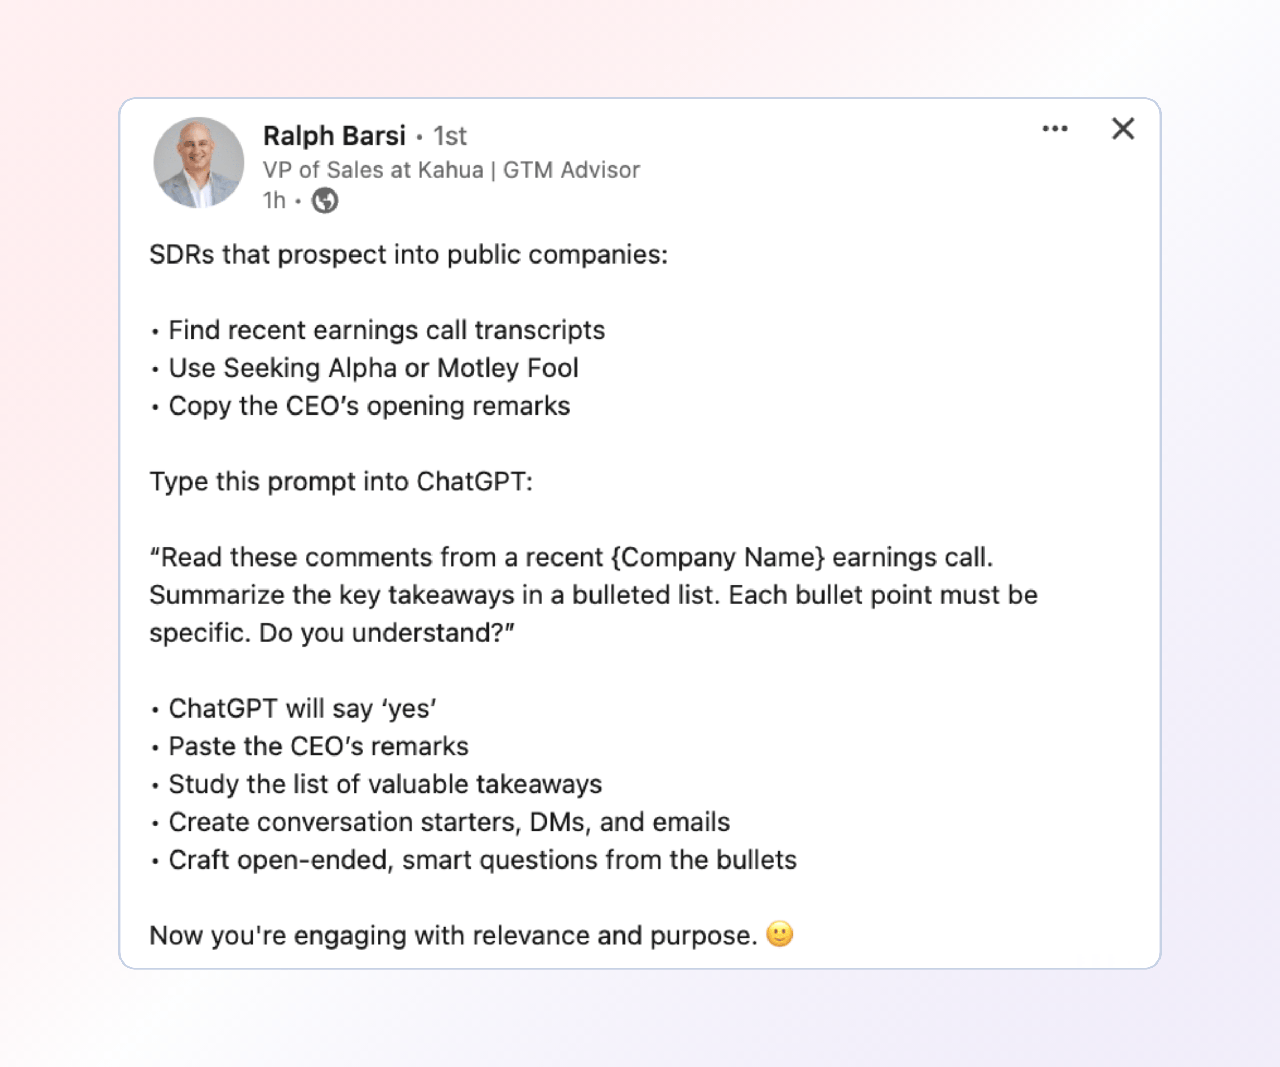Dismiss the post with the X icon

pos(1123,129)
